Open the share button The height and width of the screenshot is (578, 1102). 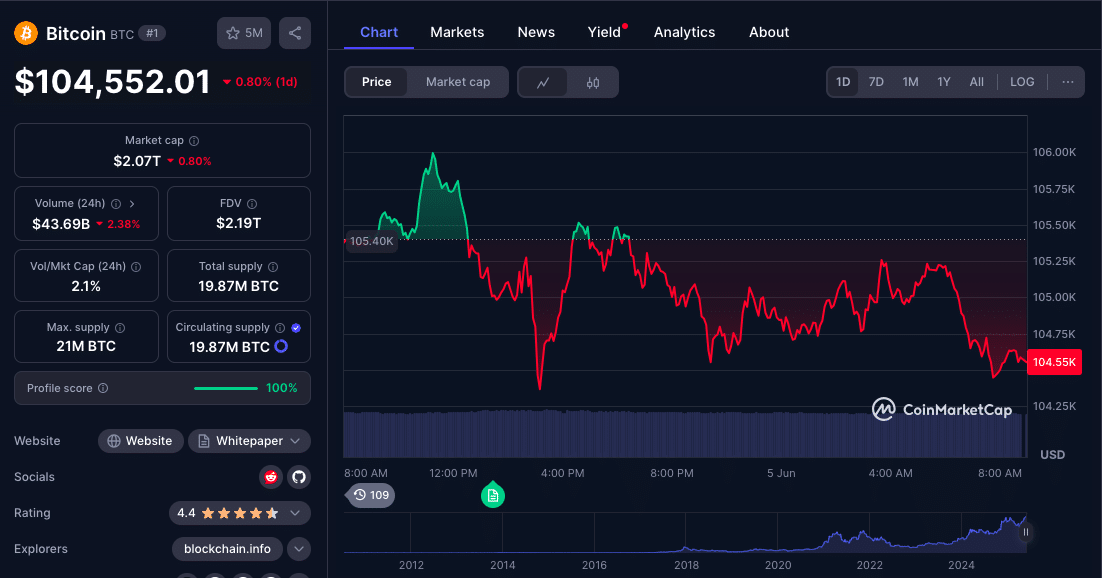294,33
